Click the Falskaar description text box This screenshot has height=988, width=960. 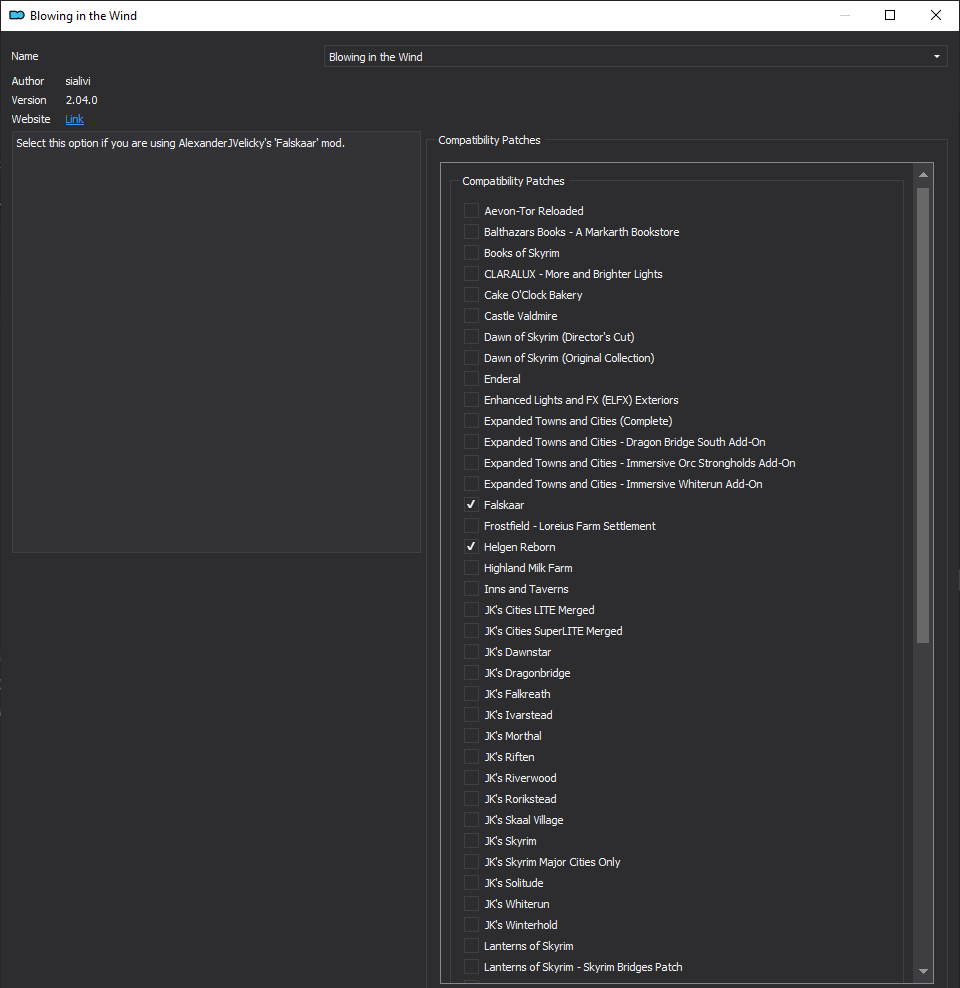click(216, 342)
